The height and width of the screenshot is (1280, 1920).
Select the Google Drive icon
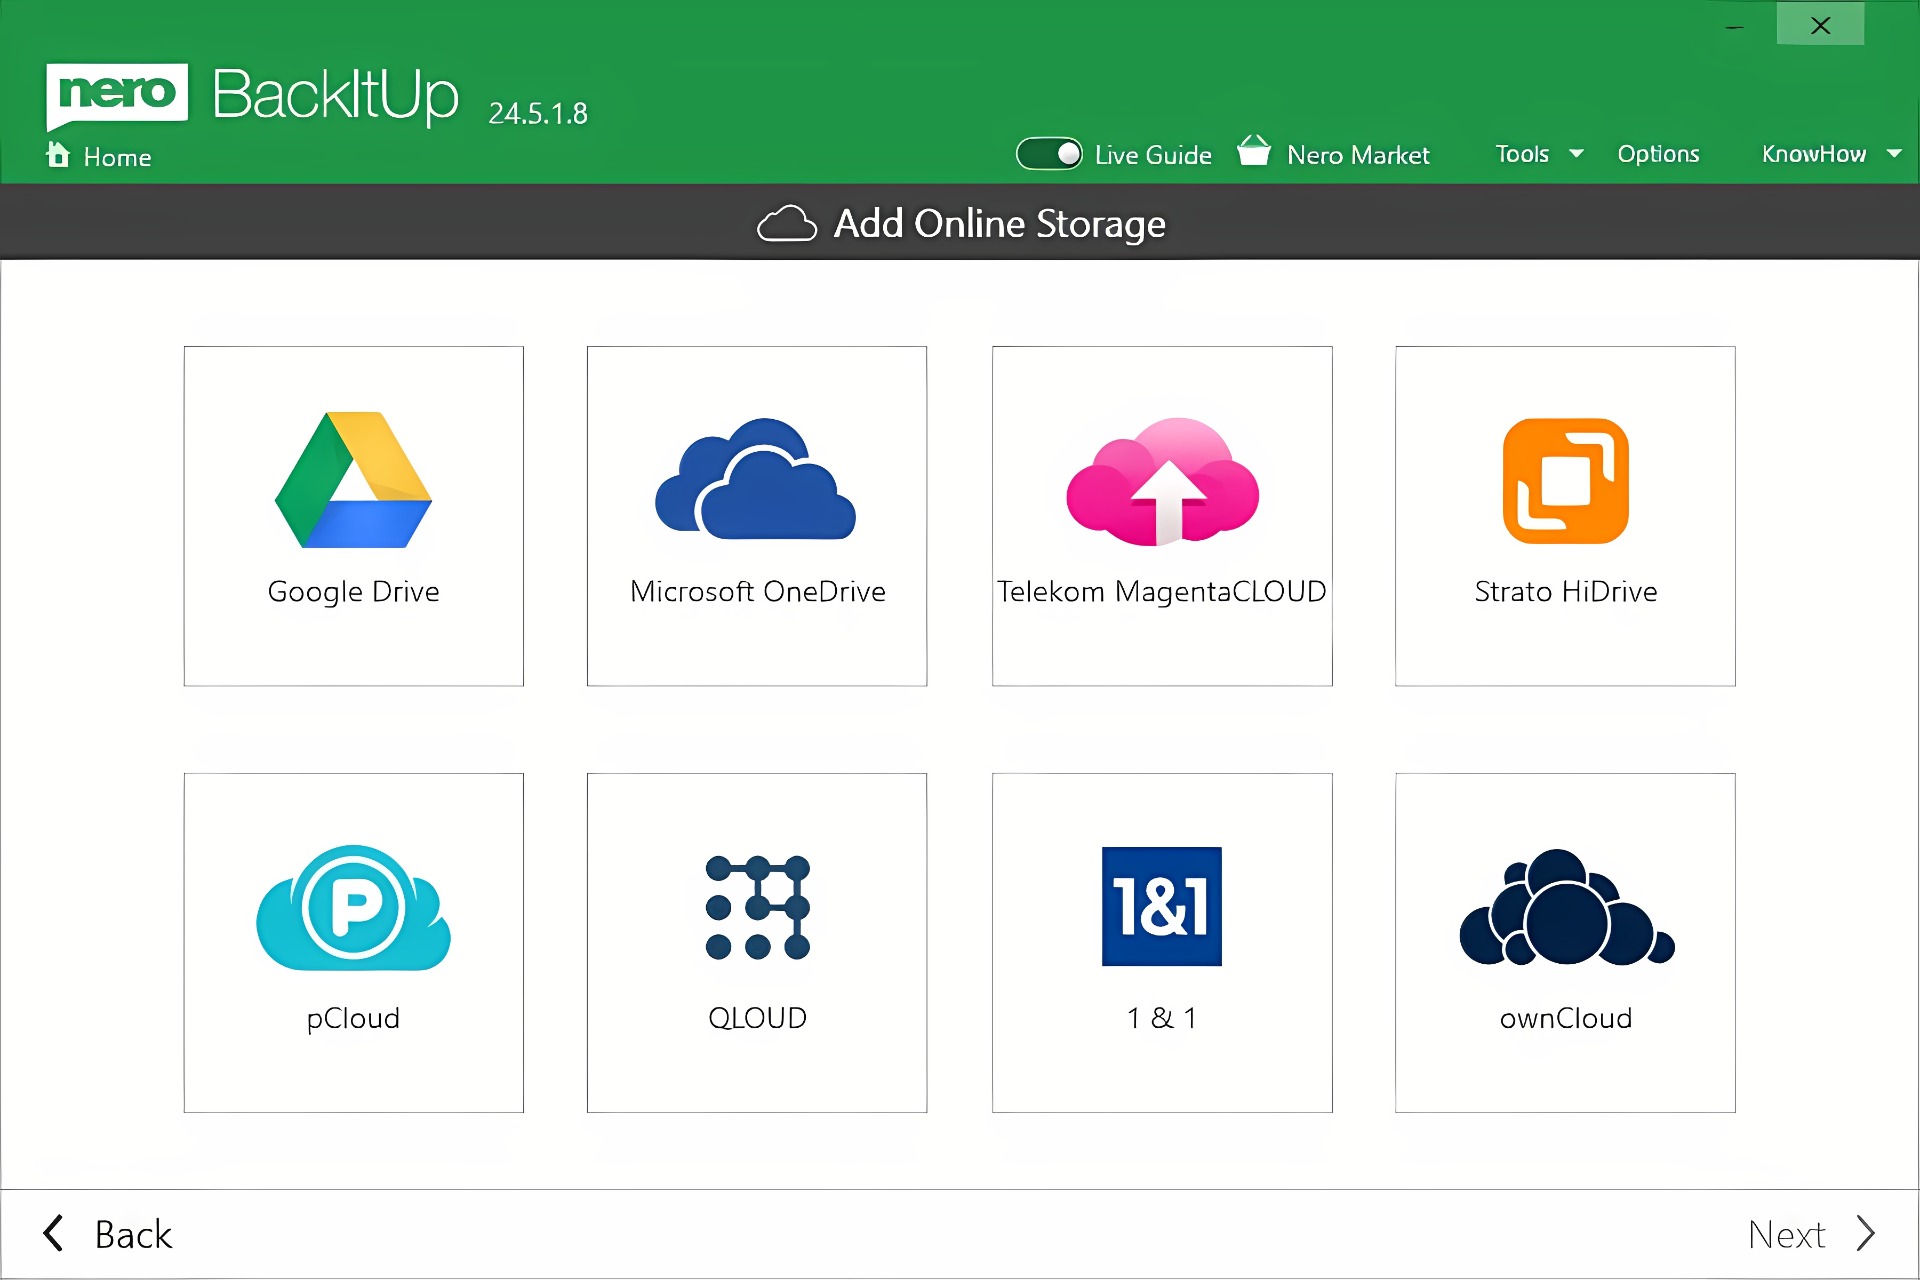pos(353,481)
